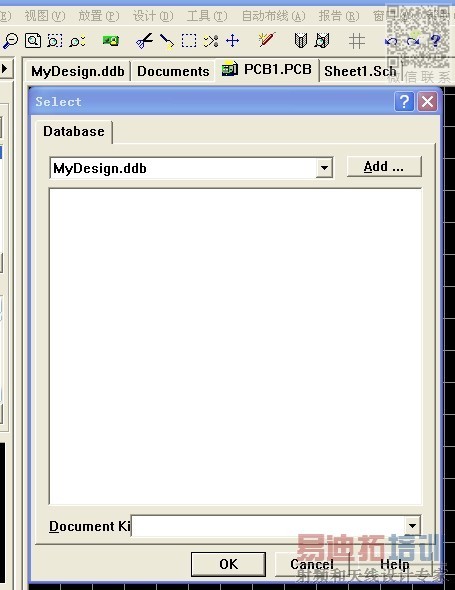Select the Documents tab
455x590 pixels.
[x=173, y=71]
